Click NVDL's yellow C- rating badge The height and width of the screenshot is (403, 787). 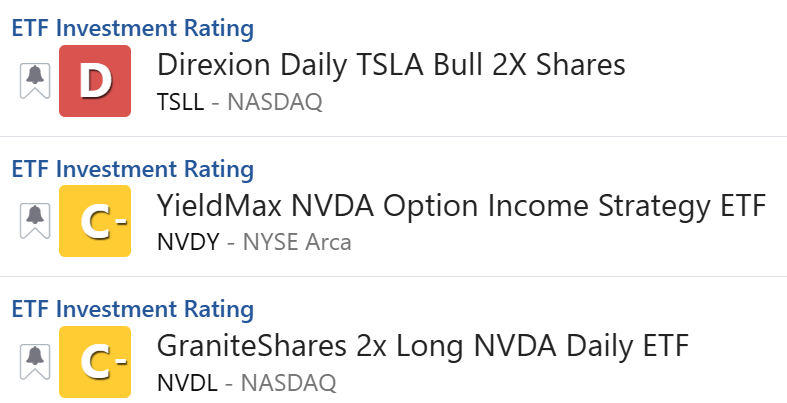95,362
